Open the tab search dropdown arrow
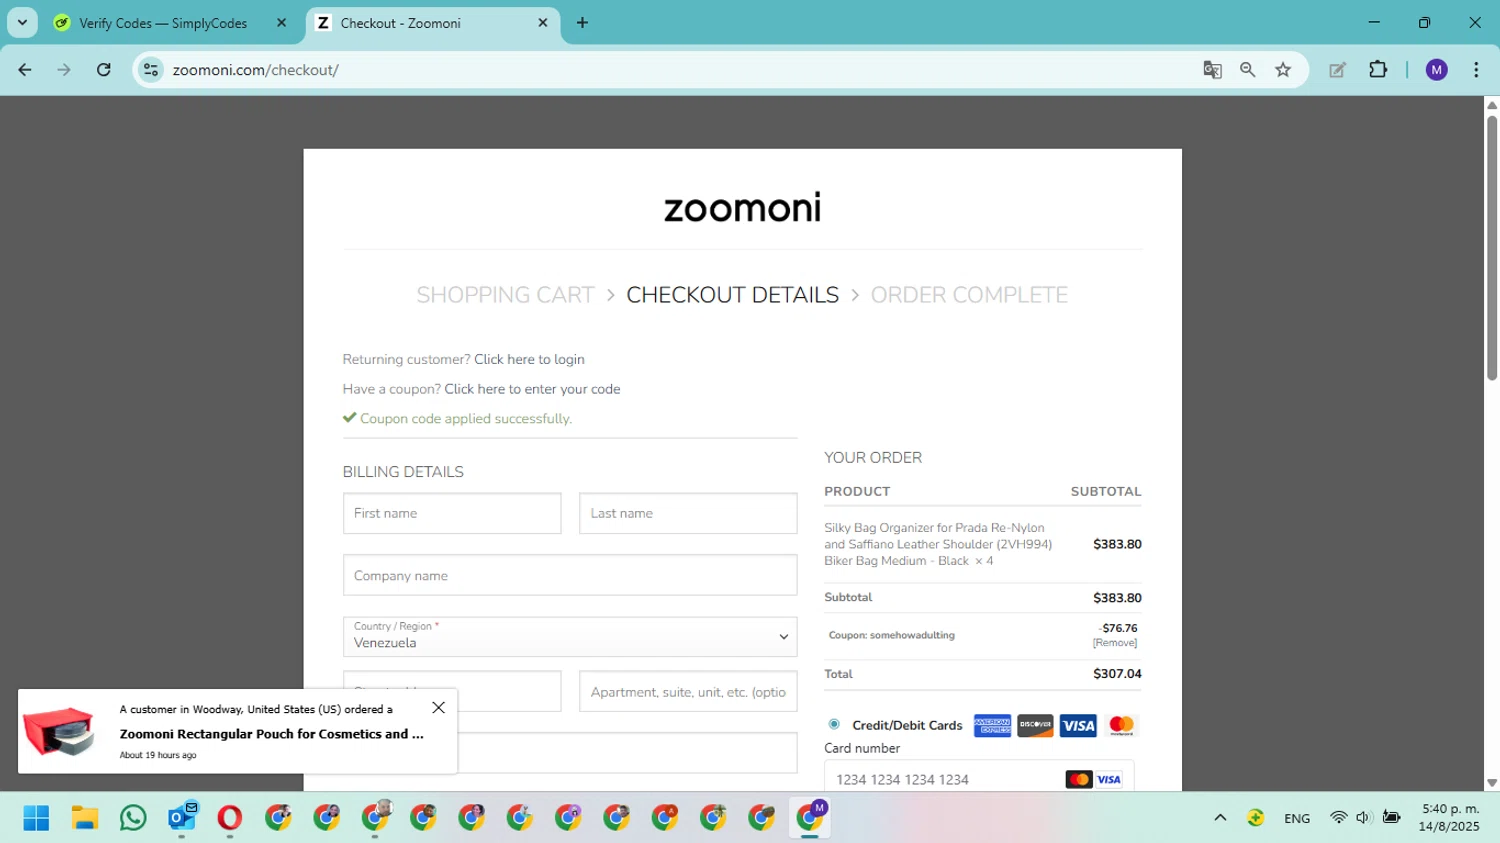 click(22, 23)
